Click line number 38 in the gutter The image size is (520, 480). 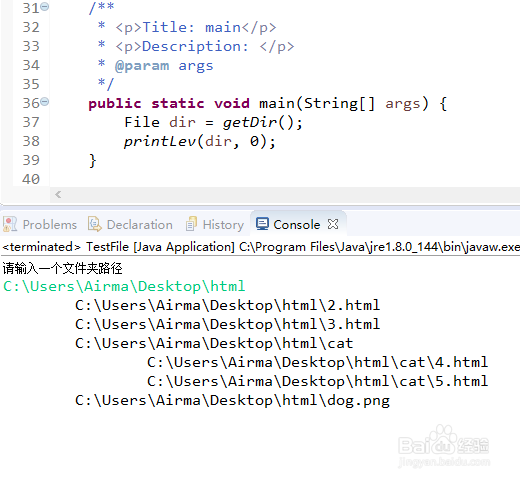tap(31, 141)
